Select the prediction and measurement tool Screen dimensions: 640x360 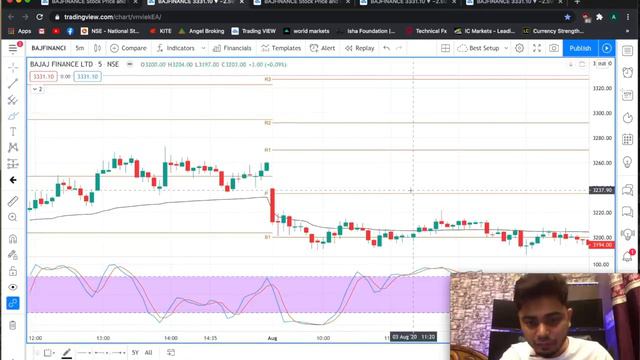pyautogui.click(x=13, y=164)
